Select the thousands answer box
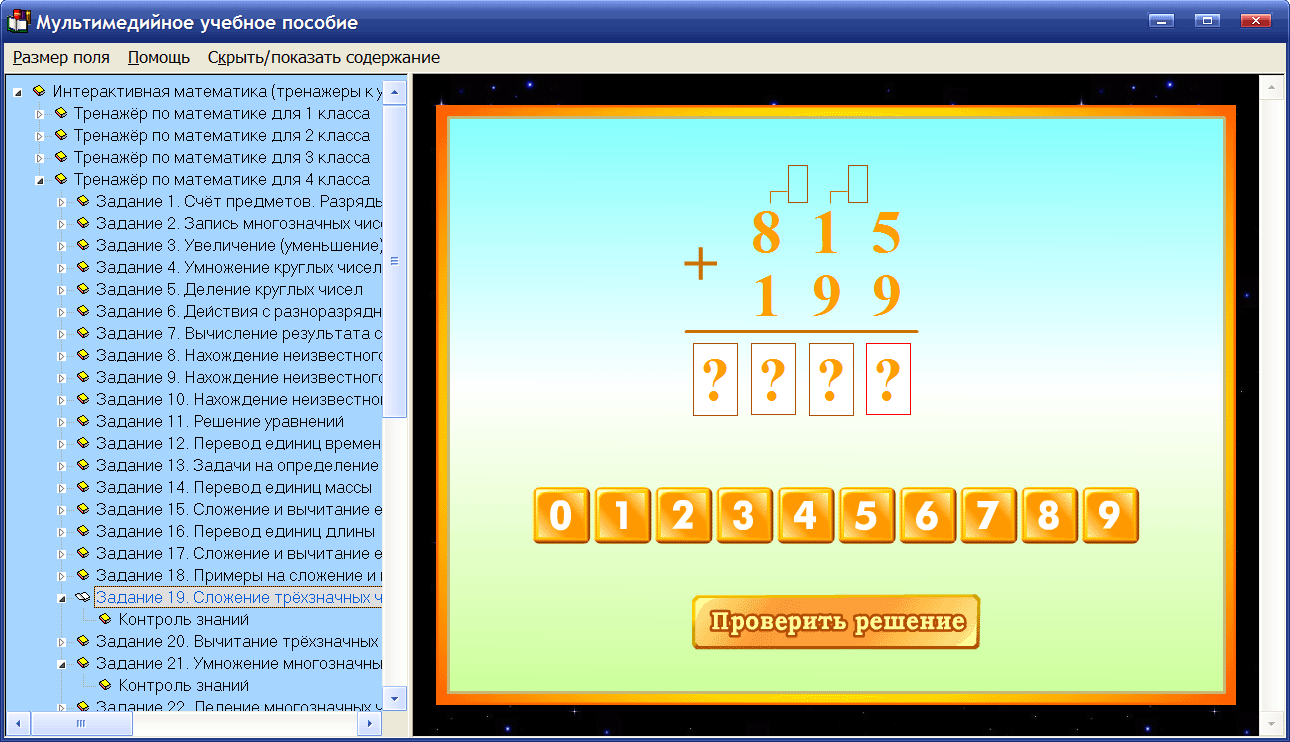1290x742 pixels. coord(715,379)
